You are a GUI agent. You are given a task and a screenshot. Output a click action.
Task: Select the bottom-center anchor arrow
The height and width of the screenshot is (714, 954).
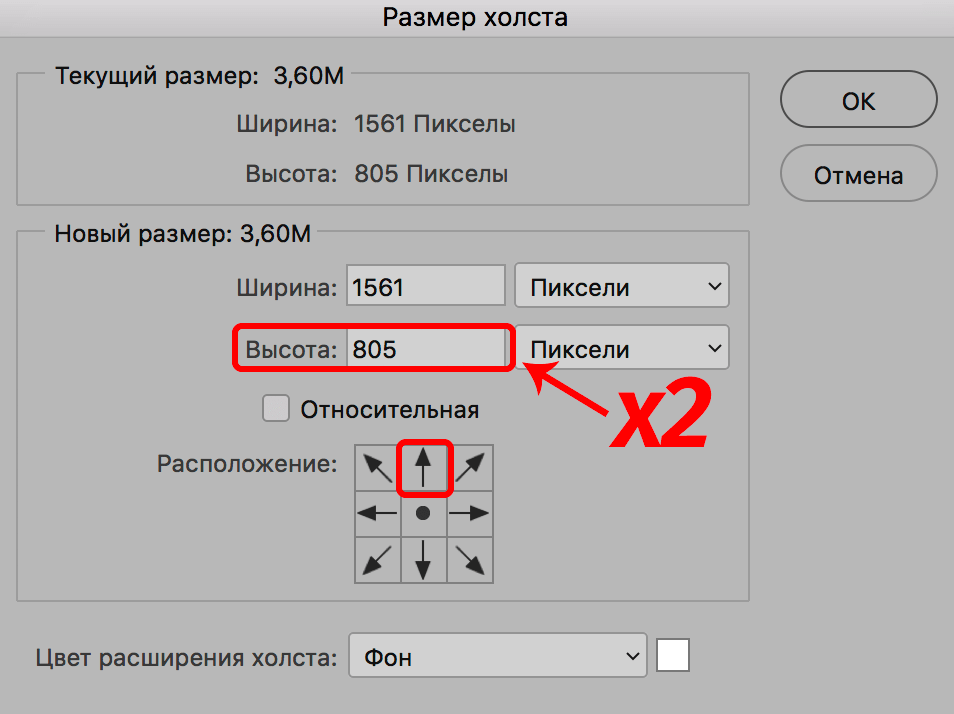click(x=424, y=559)
